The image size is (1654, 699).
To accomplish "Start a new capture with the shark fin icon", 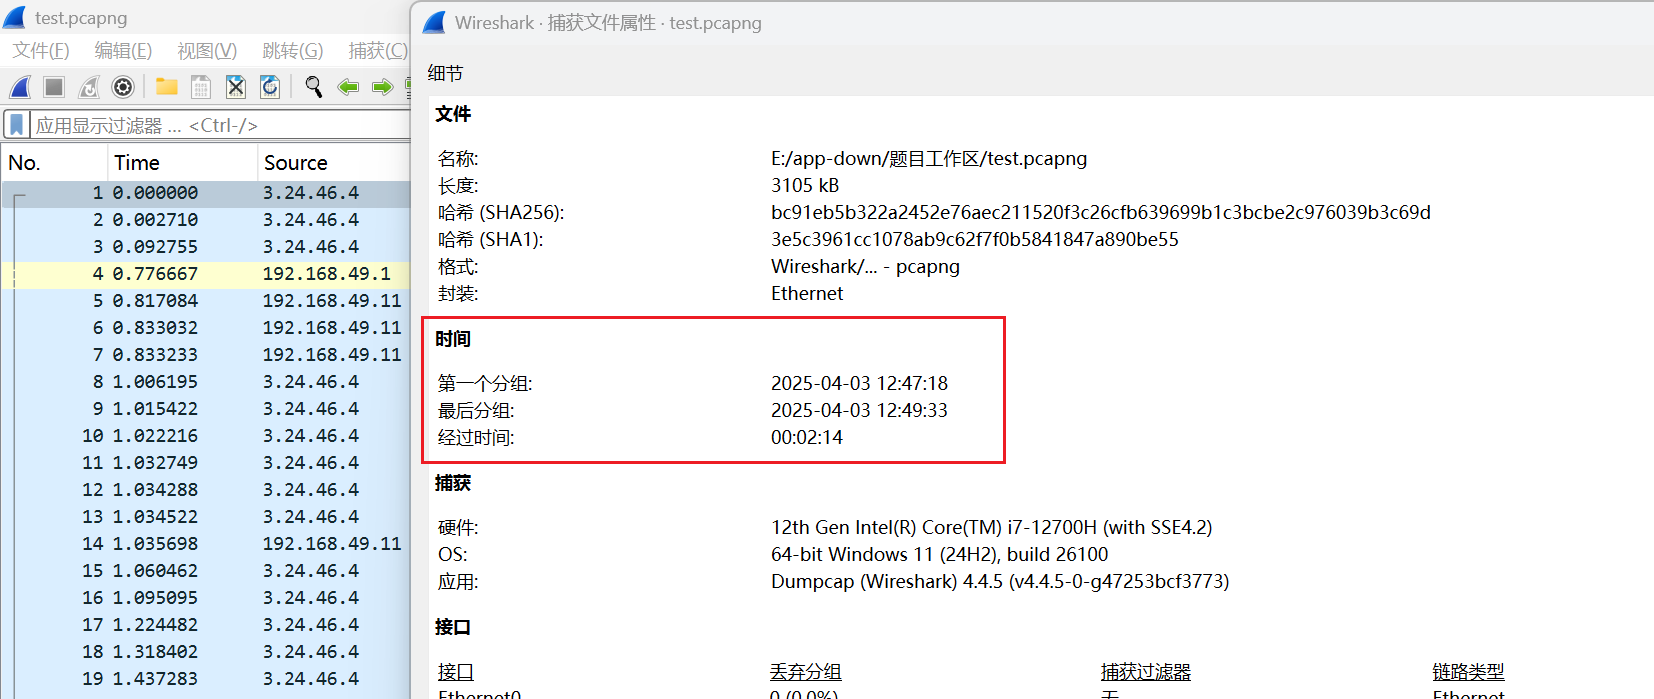I will (x=20, y=87).
